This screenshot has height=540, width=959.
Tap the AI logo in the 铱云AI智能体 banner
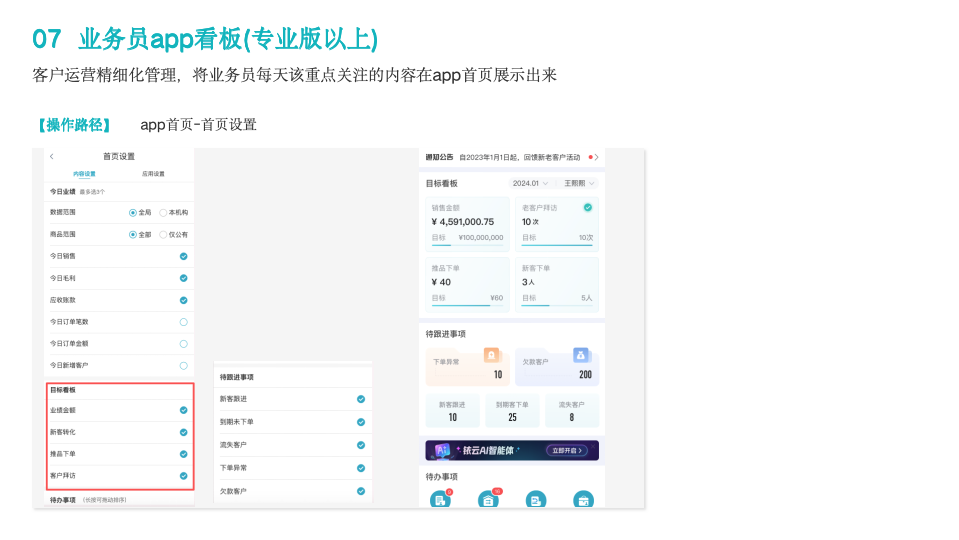(x=442, y=451)
